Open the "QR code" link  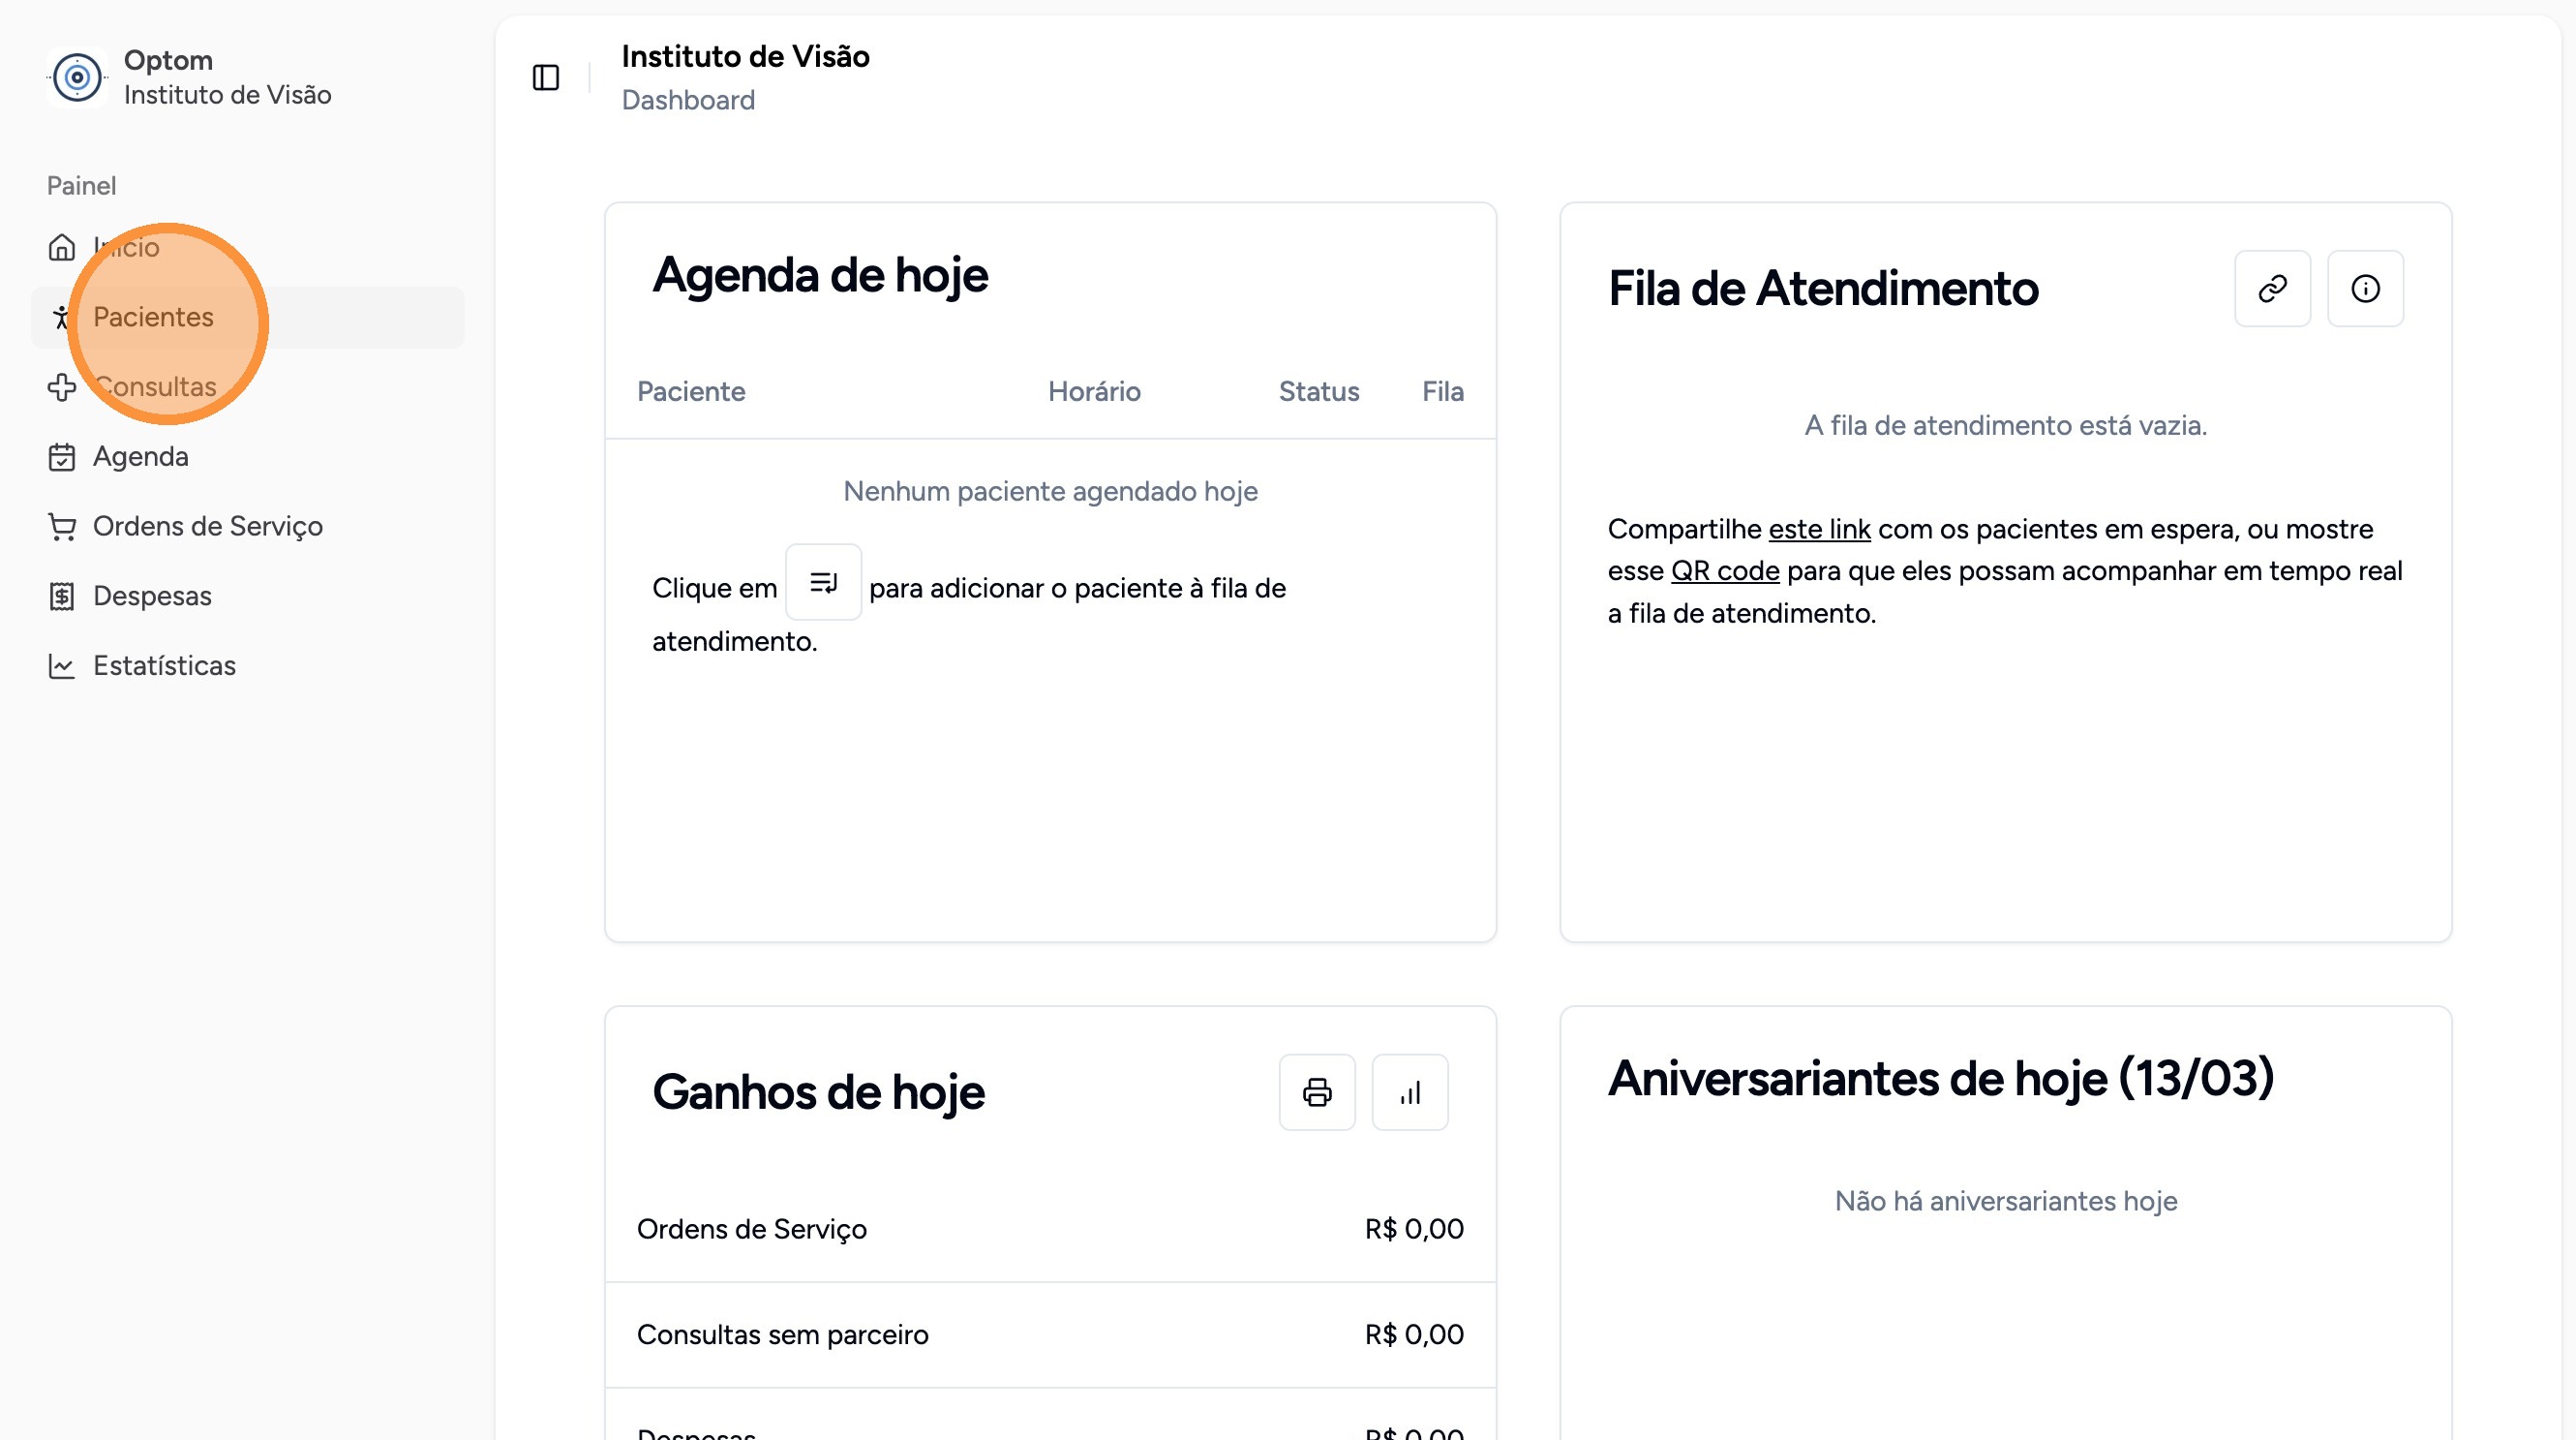pos(1725,571)
